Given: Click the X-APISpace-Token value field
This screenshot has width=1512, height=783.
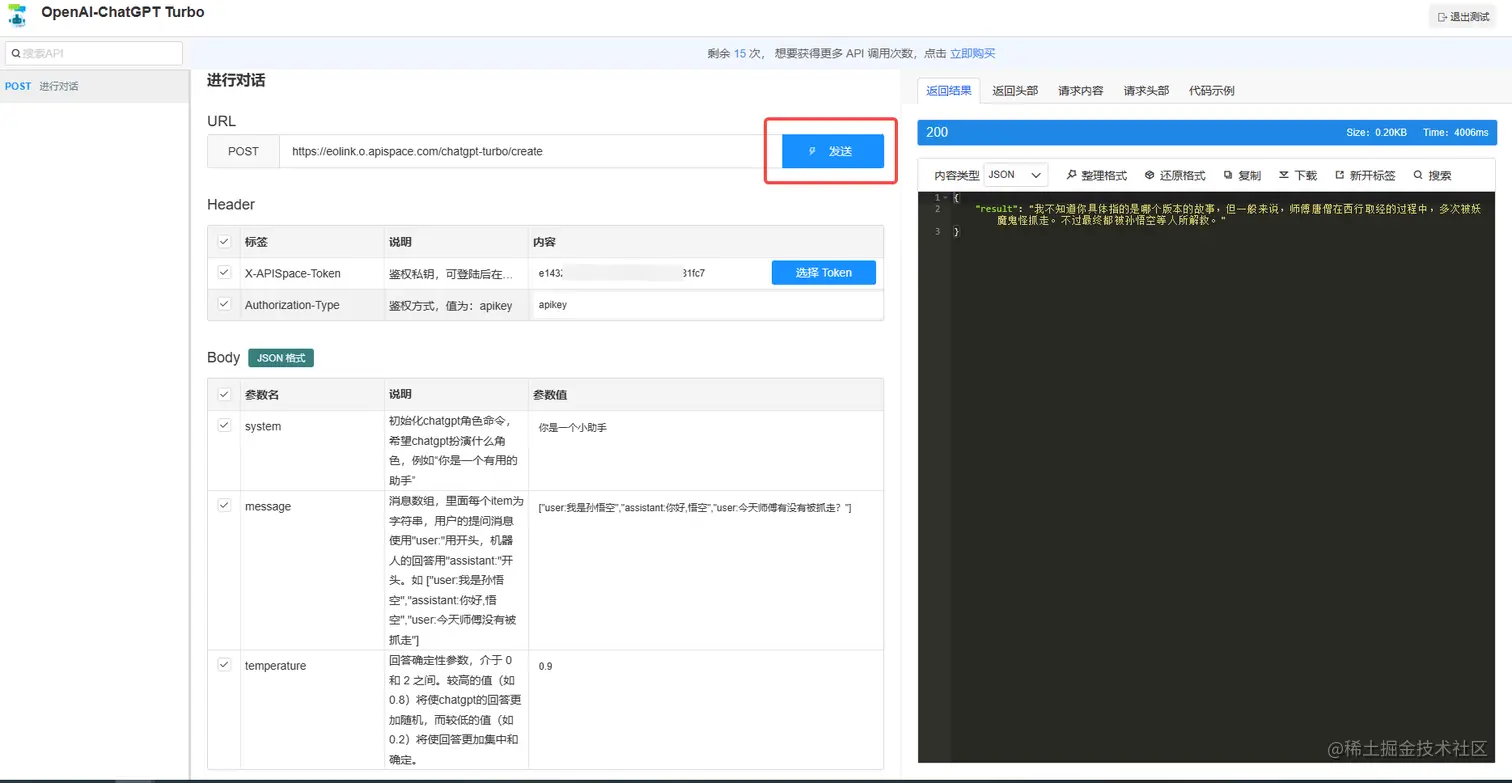Looking at the screenshot, I should pyautogui.click(x=648, y=273).
